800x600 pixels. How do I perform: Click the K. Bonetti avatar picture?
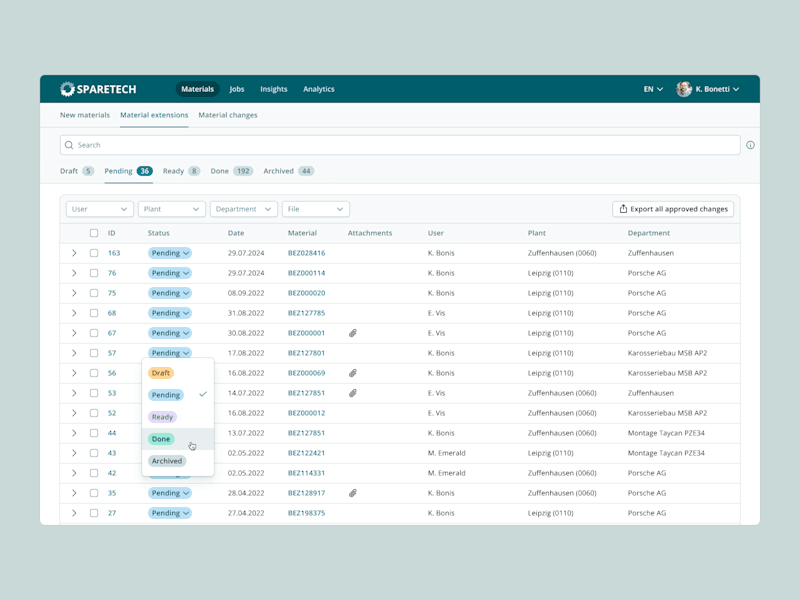(x=684, y=89)
